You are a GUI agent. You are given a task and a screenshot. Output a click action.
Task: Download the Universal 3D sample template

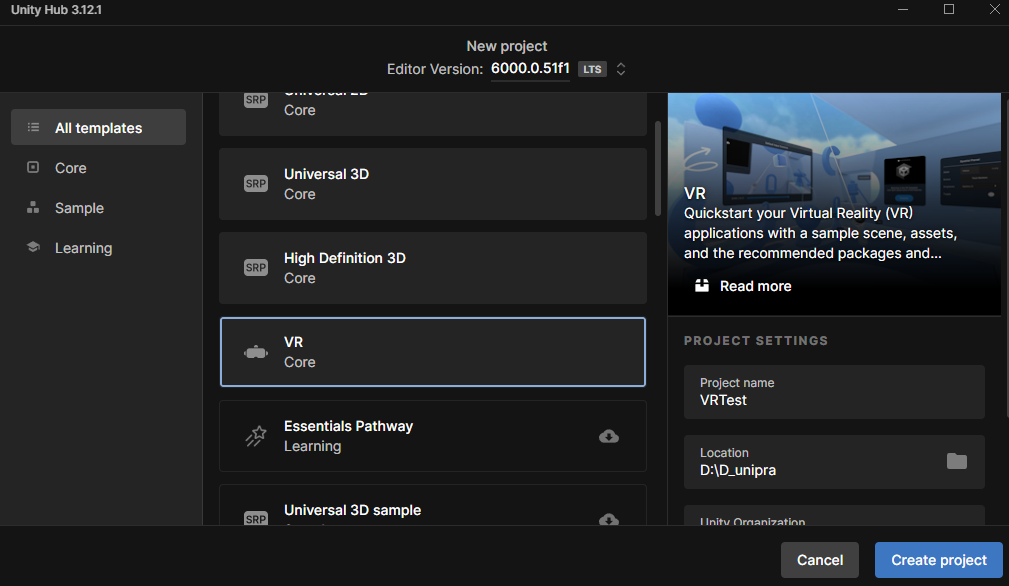609,519
